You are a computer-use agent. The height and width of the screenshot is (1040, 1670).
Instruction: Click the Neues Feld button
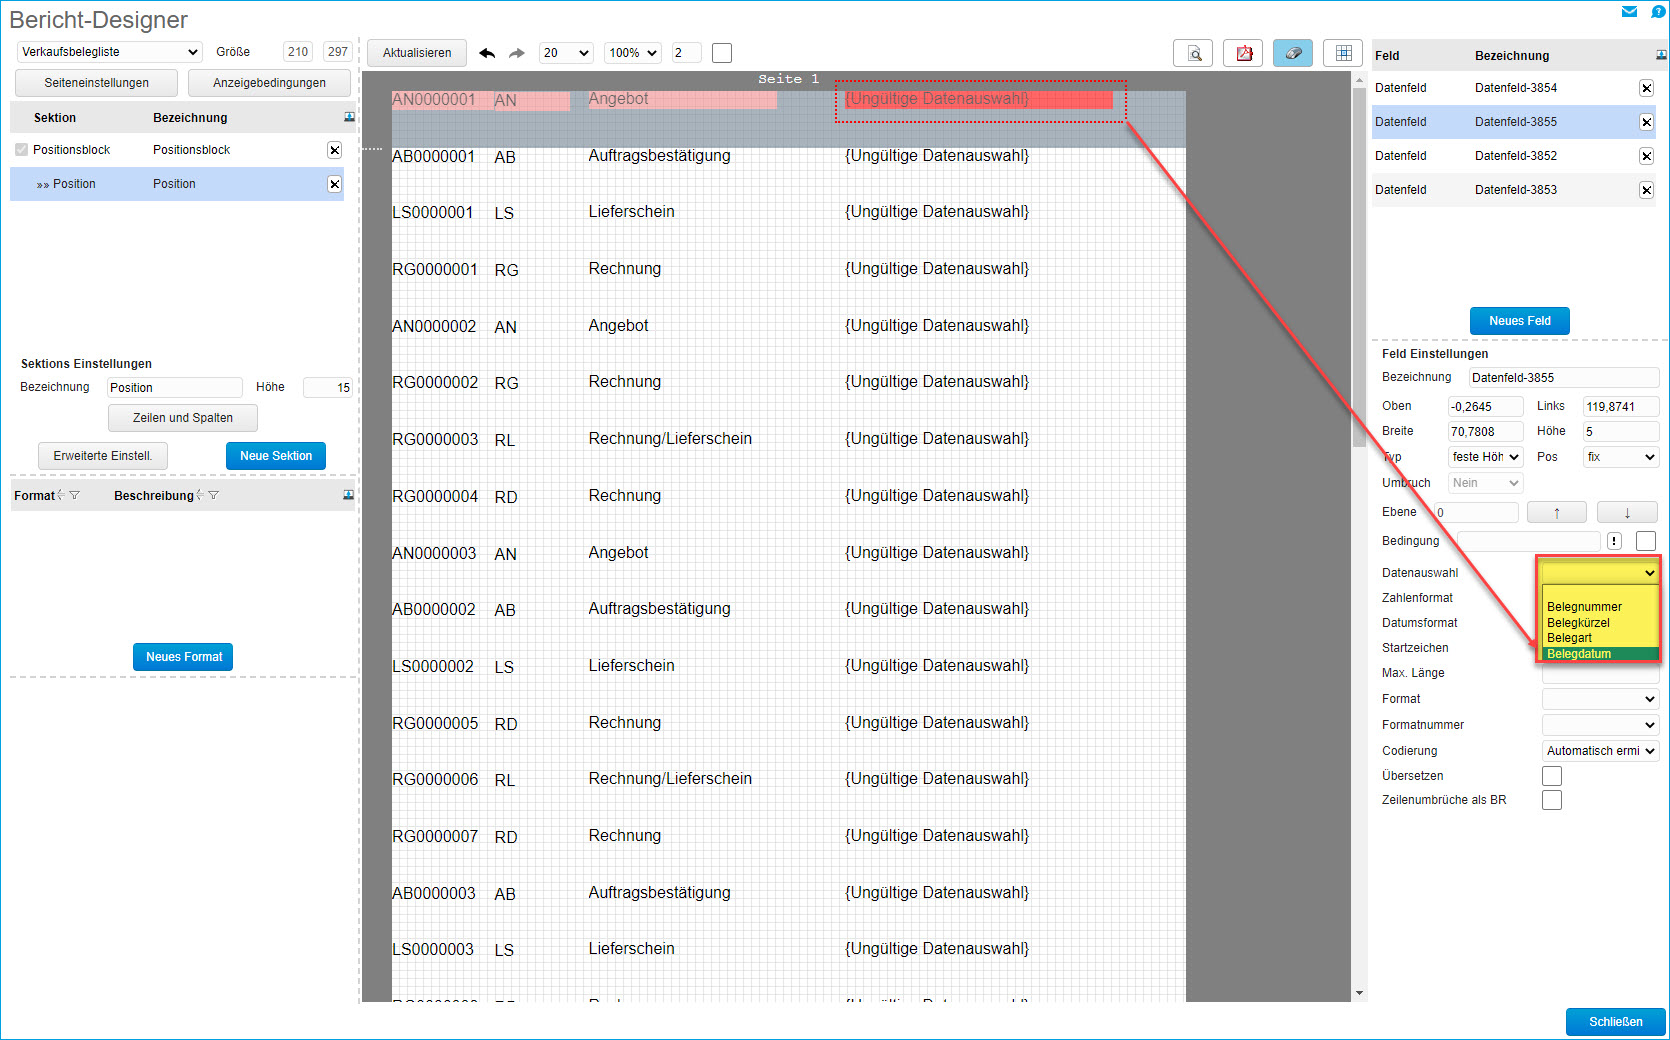[x=1519, y=321]
